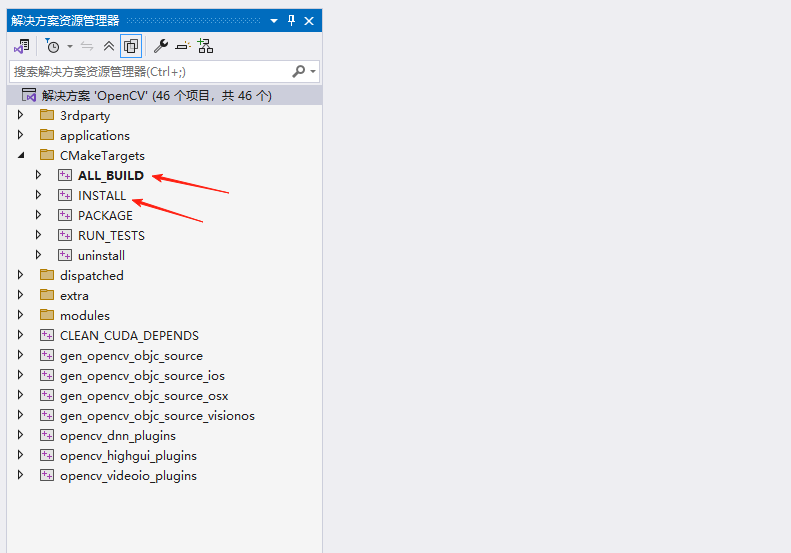Click the class diagram view icon

[205, 46]
